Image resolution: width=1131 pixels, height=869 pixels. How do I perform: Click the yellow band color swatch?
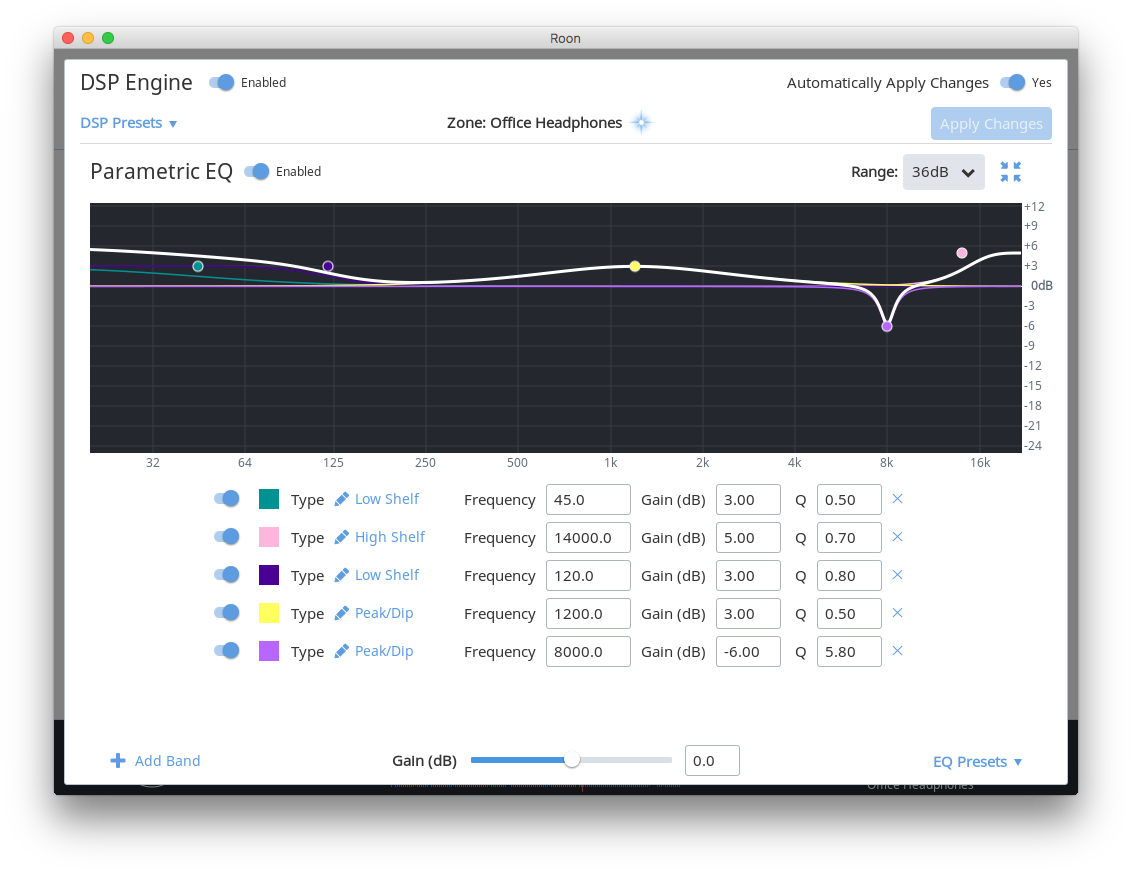pos(269,613)
